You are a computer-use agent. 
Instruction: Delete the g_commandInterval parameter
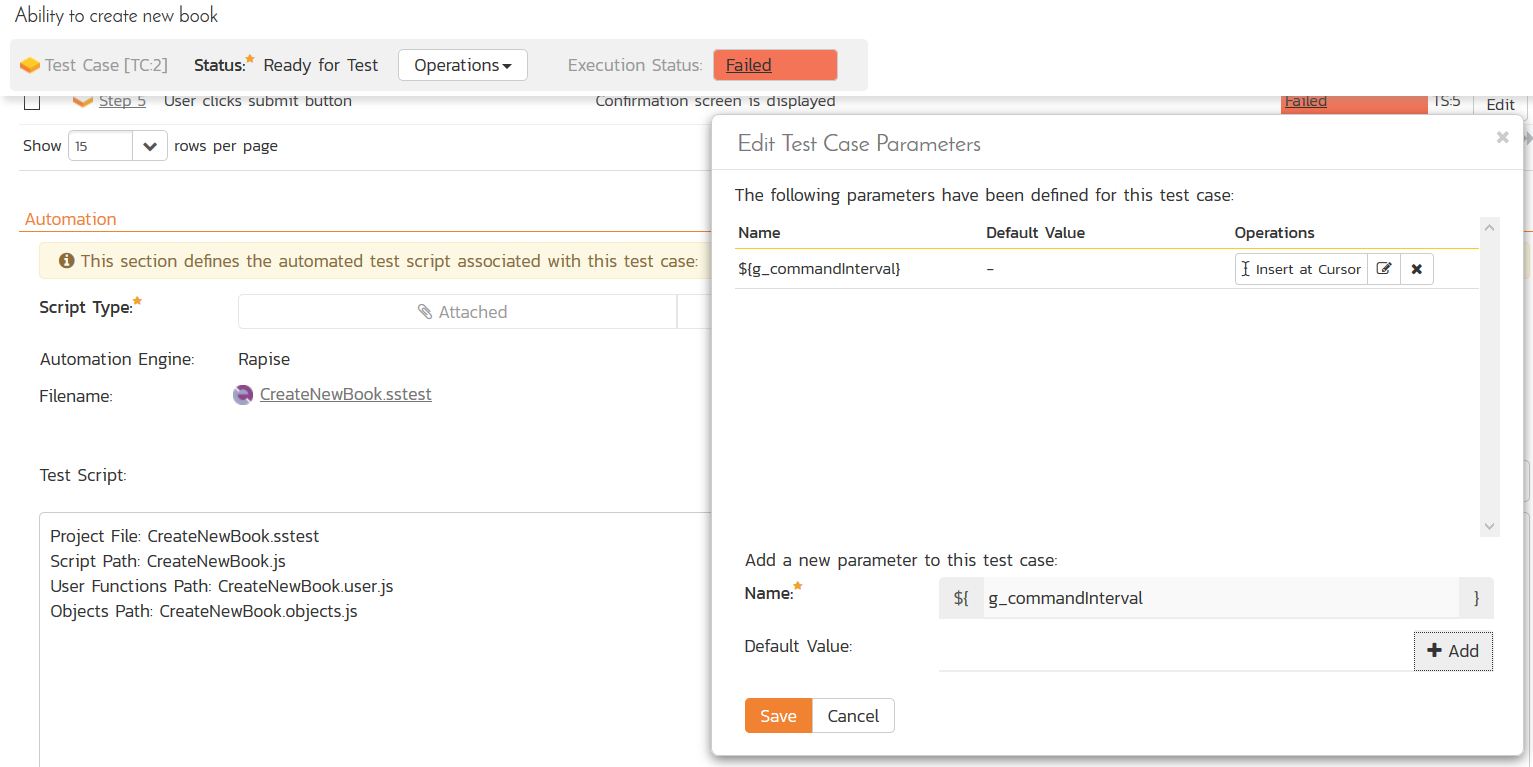coord(1416,269)
